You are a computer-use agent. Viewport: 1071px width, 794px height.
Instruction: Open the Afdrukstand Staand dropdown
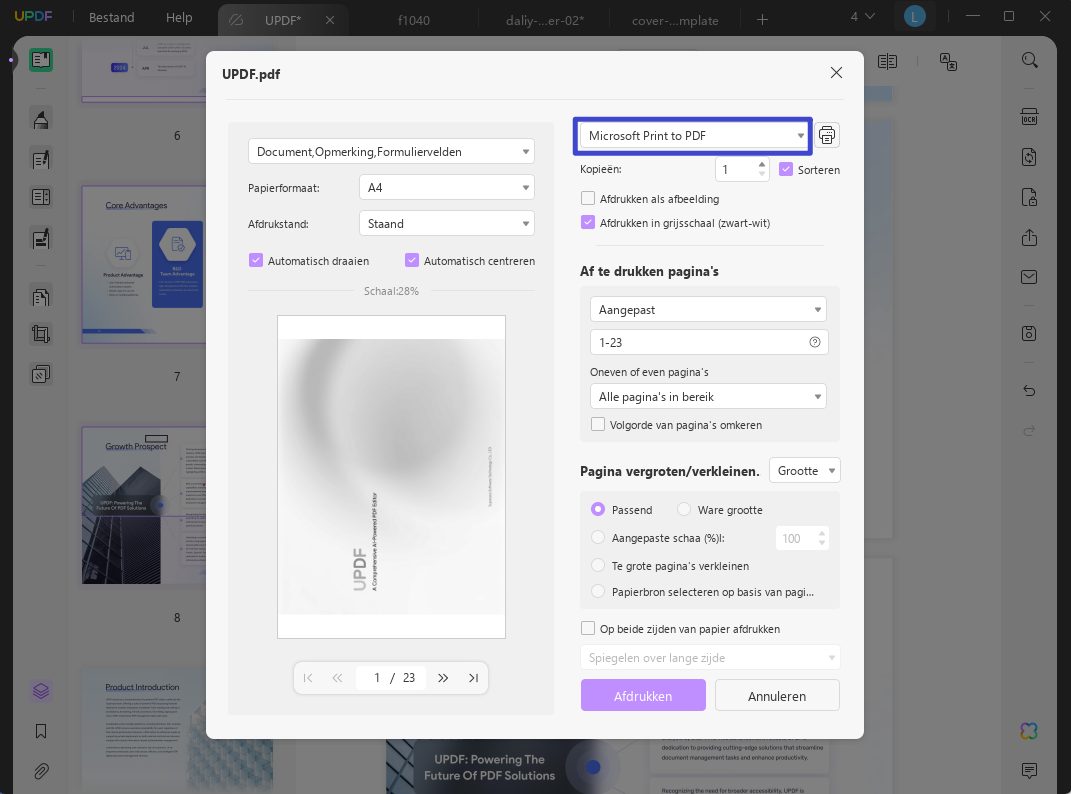pyautogui.click(x=447, y=223)
